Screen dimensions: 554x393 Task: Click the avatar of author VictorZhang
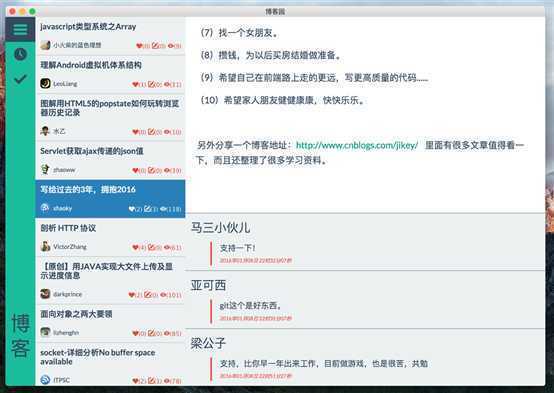[x=45, y=246]
